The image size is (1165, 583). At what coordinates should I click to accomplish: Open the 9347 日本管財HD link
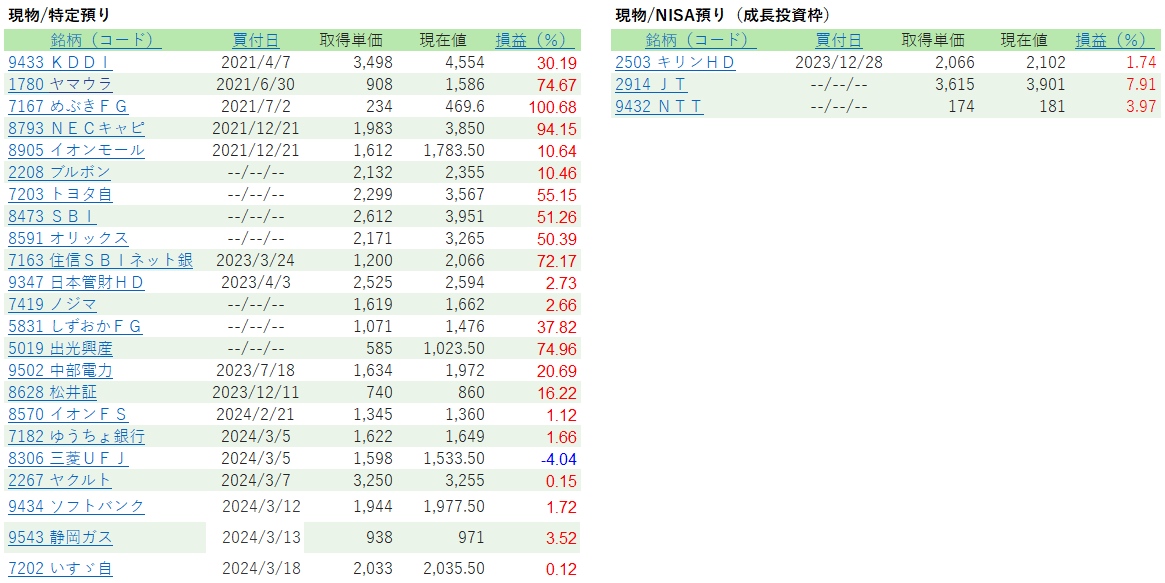76,282
